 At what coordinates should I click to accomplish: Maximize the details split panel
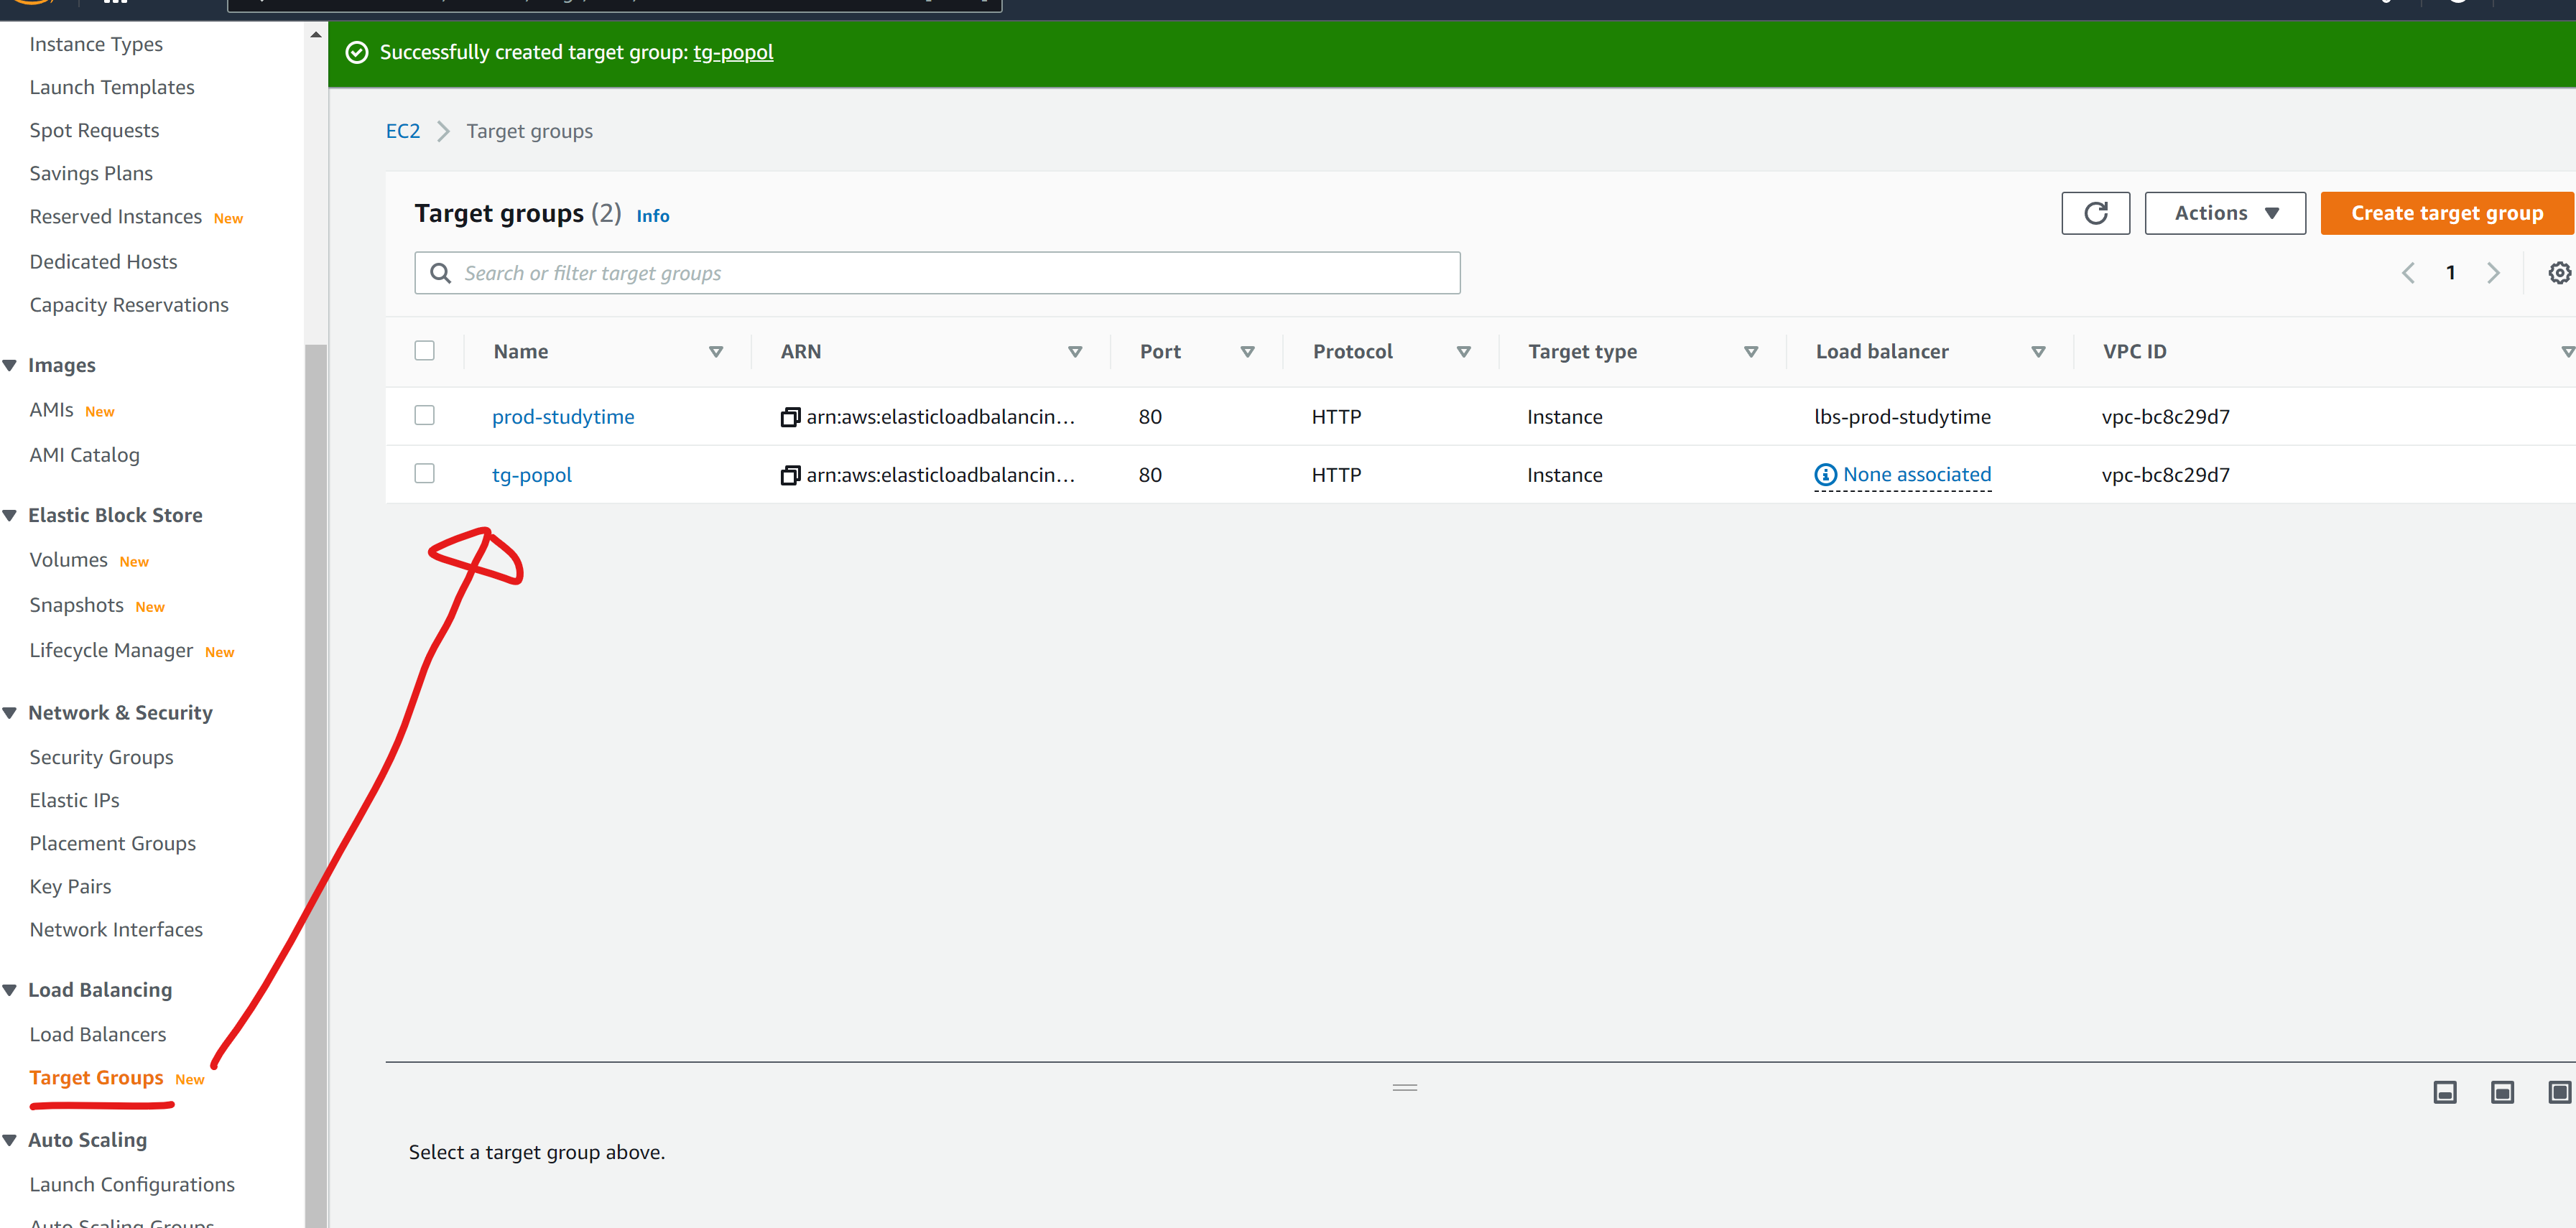coord(2558,1092)
